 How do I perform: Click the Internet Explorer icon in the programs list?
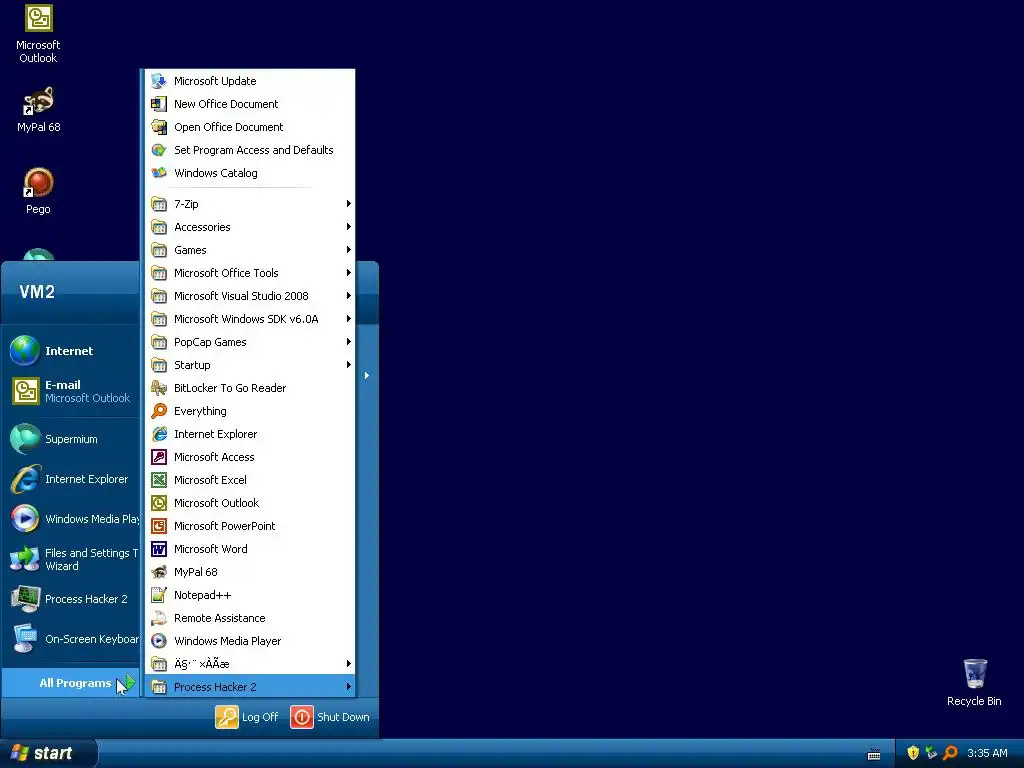(x=159, y=434)
